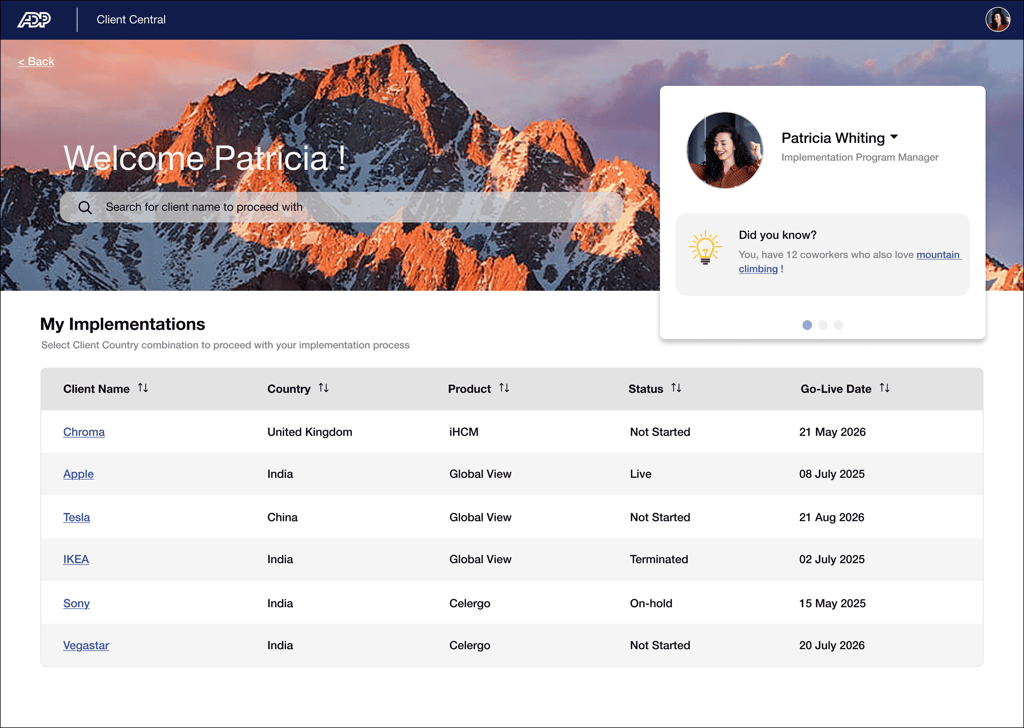Go back using the Back link
The width and height of the screenshot is (1024, 728).
tap(36, 61)
